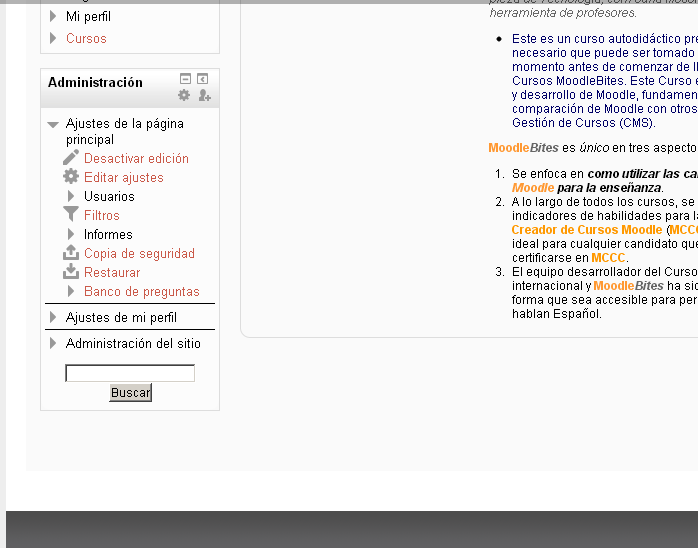Click the funnel icon beside Filtros
The image size is (698, 548).
[x=71, y=215]
